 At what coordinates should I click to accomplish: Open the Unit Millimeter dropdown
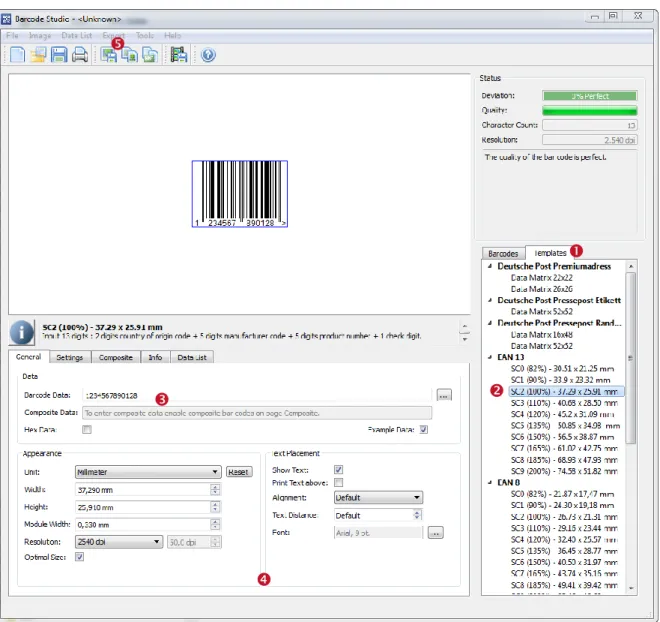click(x=148, y=472)
